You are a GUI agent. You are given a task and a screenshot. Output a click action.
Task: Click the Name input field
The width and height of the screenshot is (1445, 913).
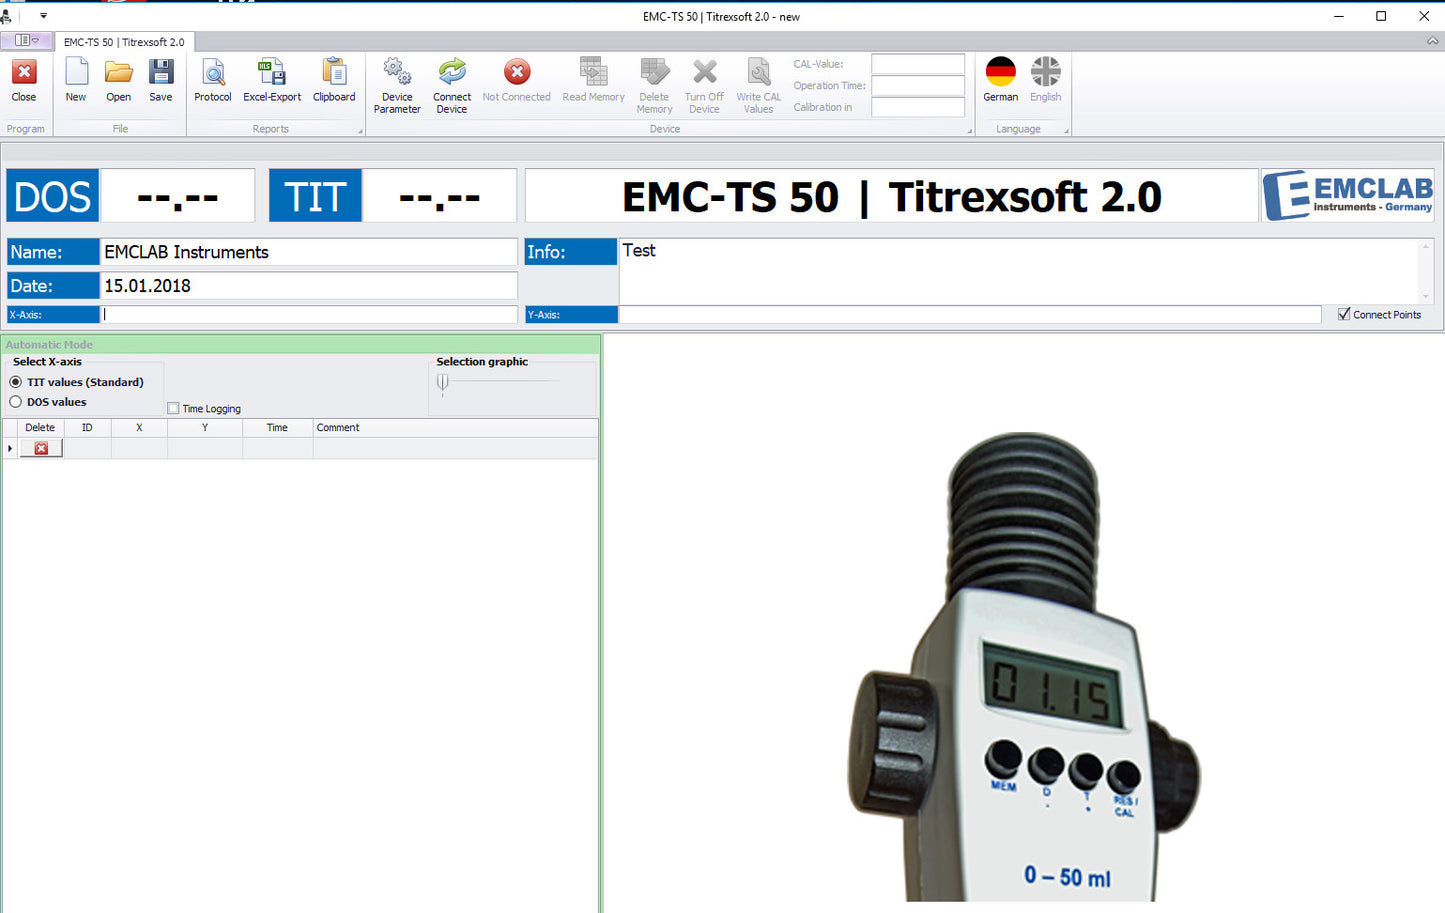pyautogui.click(x=309, y=252)
